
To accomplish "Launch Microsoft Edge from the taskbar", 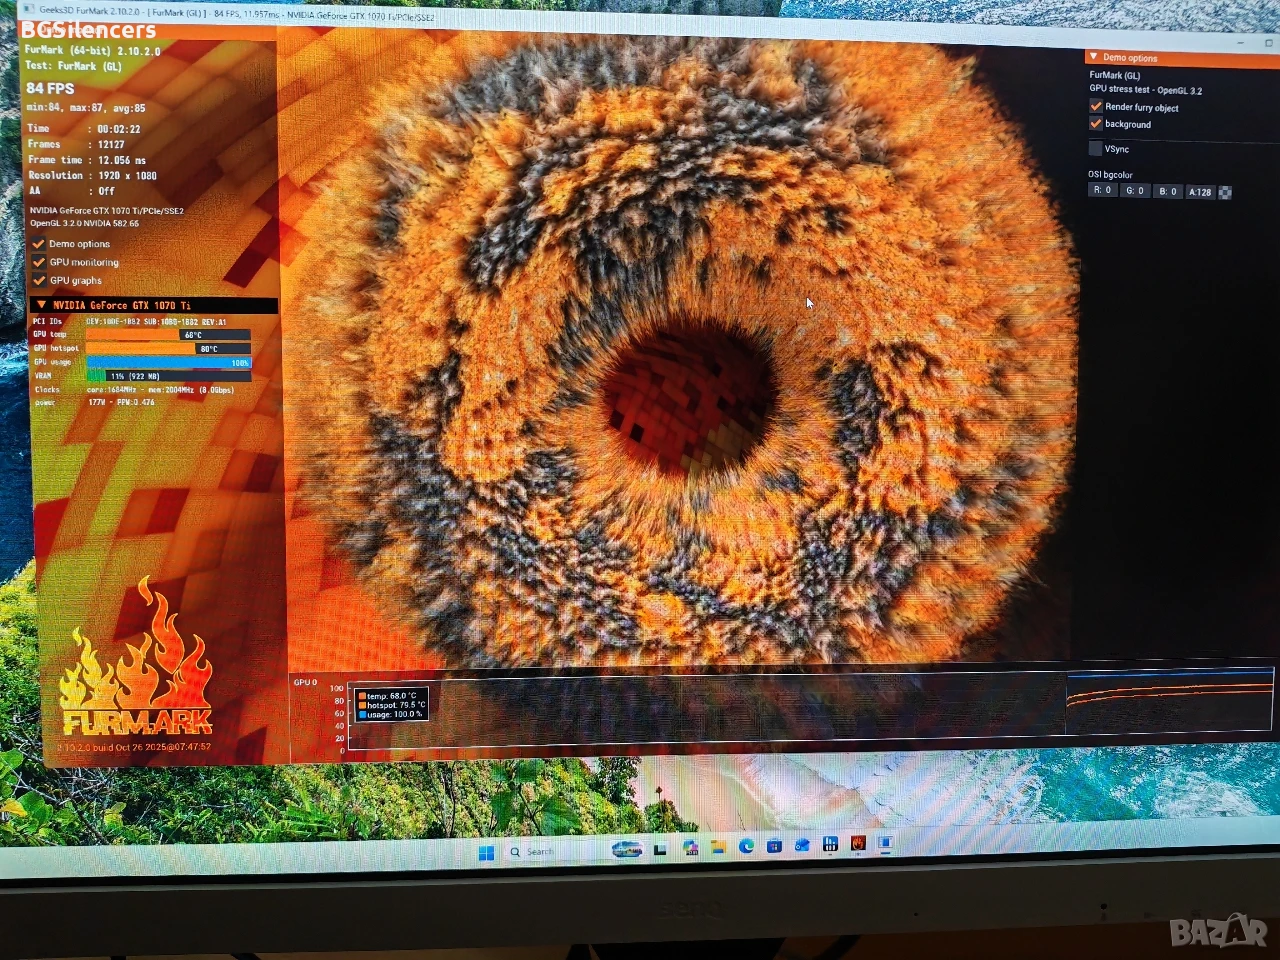I will point(746,846).
